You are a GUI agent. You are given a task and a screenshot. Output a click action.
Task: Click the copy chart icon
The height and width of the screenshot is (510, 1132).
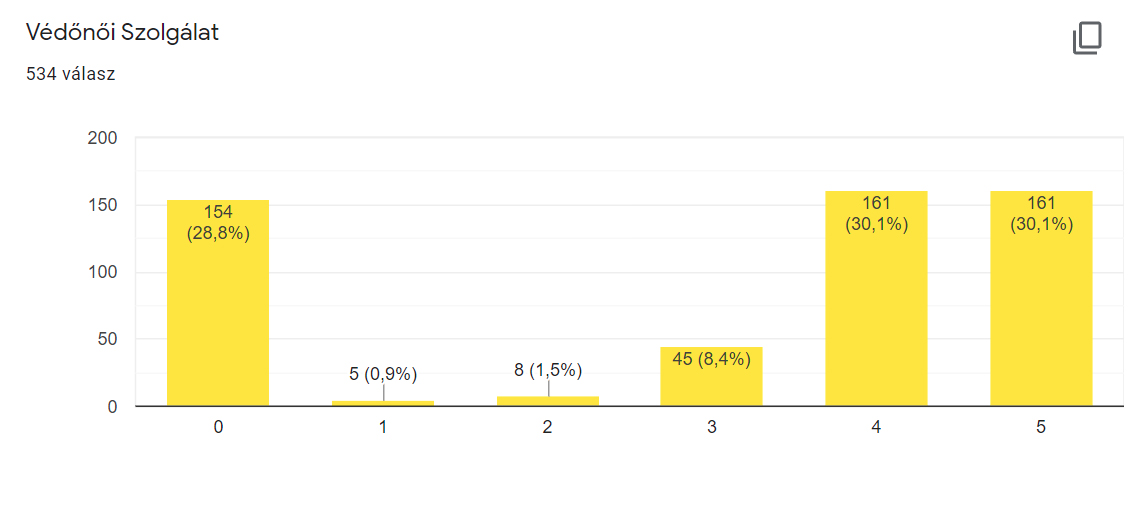(1087, 38)
